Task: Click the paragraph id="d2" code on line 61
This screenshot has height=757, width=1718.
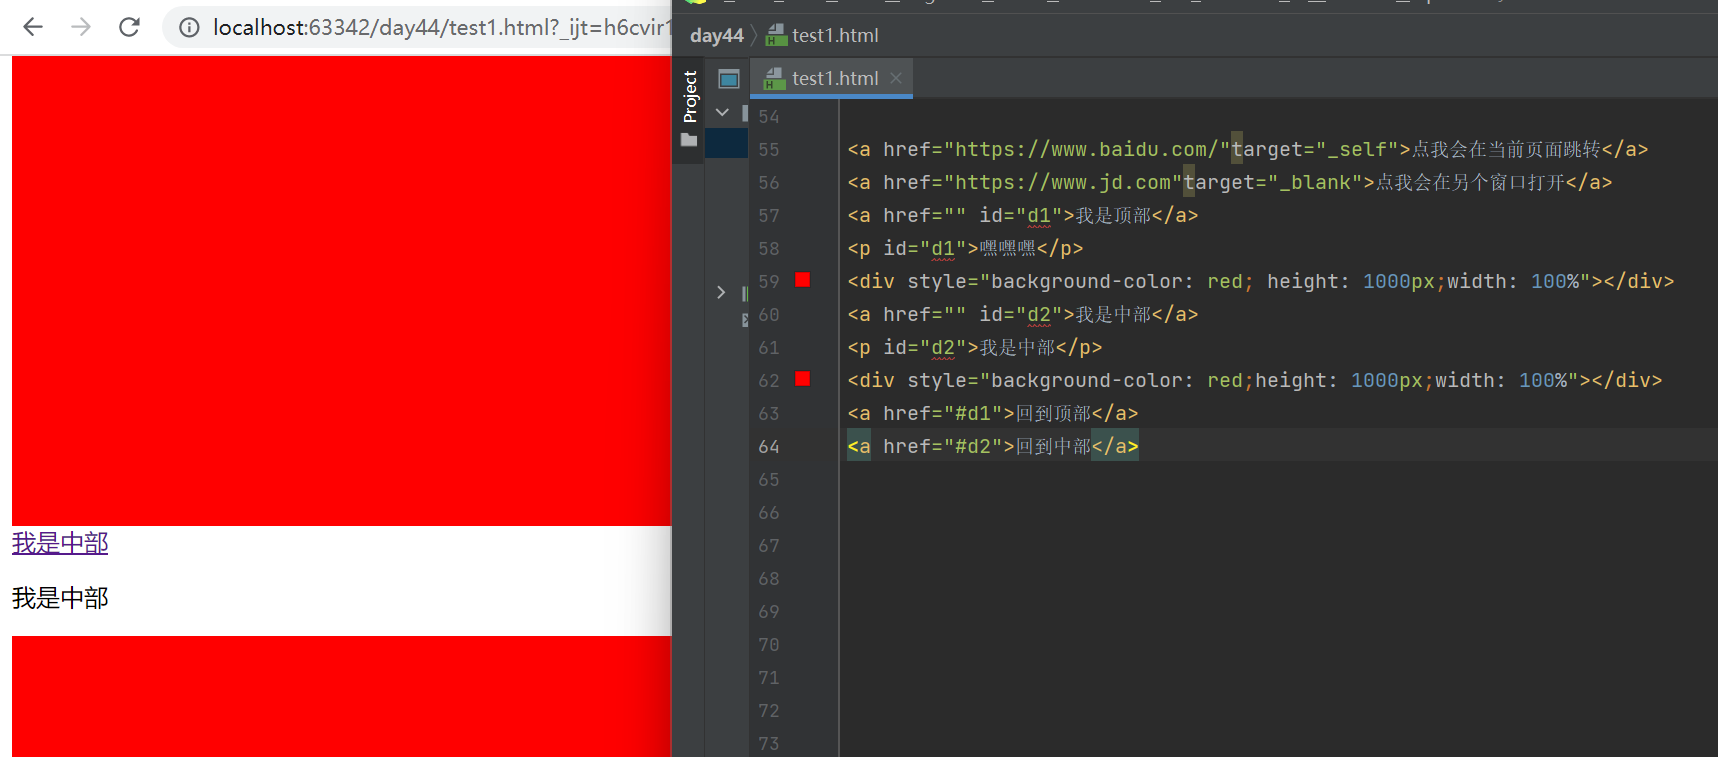Action: pyautogui.click(x=975, y=348)
